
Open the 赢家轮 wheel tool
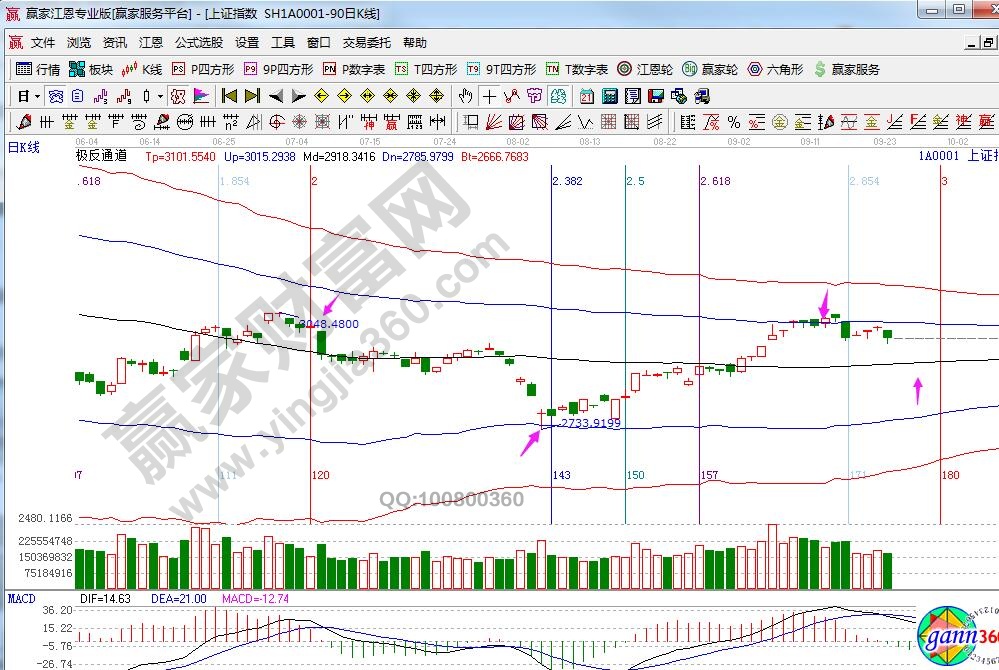click(710, 69)
